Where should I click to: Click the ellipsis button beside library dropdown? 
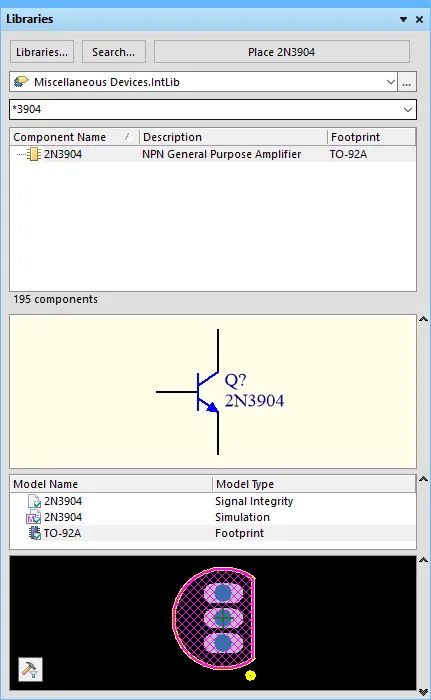pyautogui.click(x=406, y=82)
